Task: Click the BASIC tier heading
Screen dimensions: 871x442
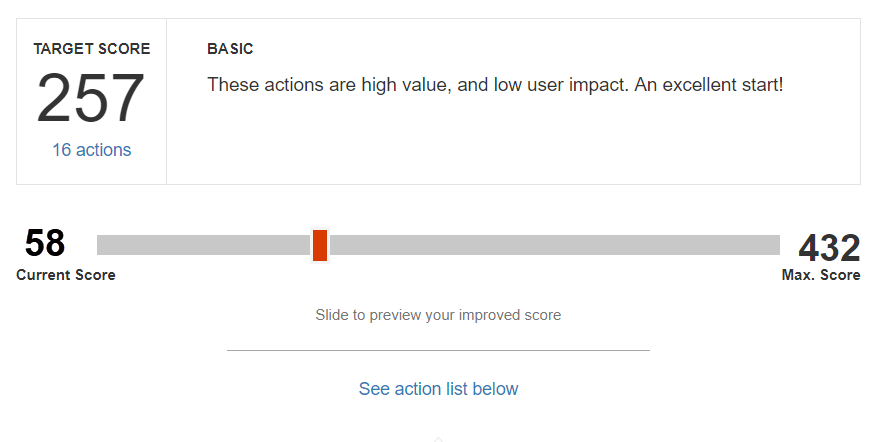Action: click(x=230, y=49)
